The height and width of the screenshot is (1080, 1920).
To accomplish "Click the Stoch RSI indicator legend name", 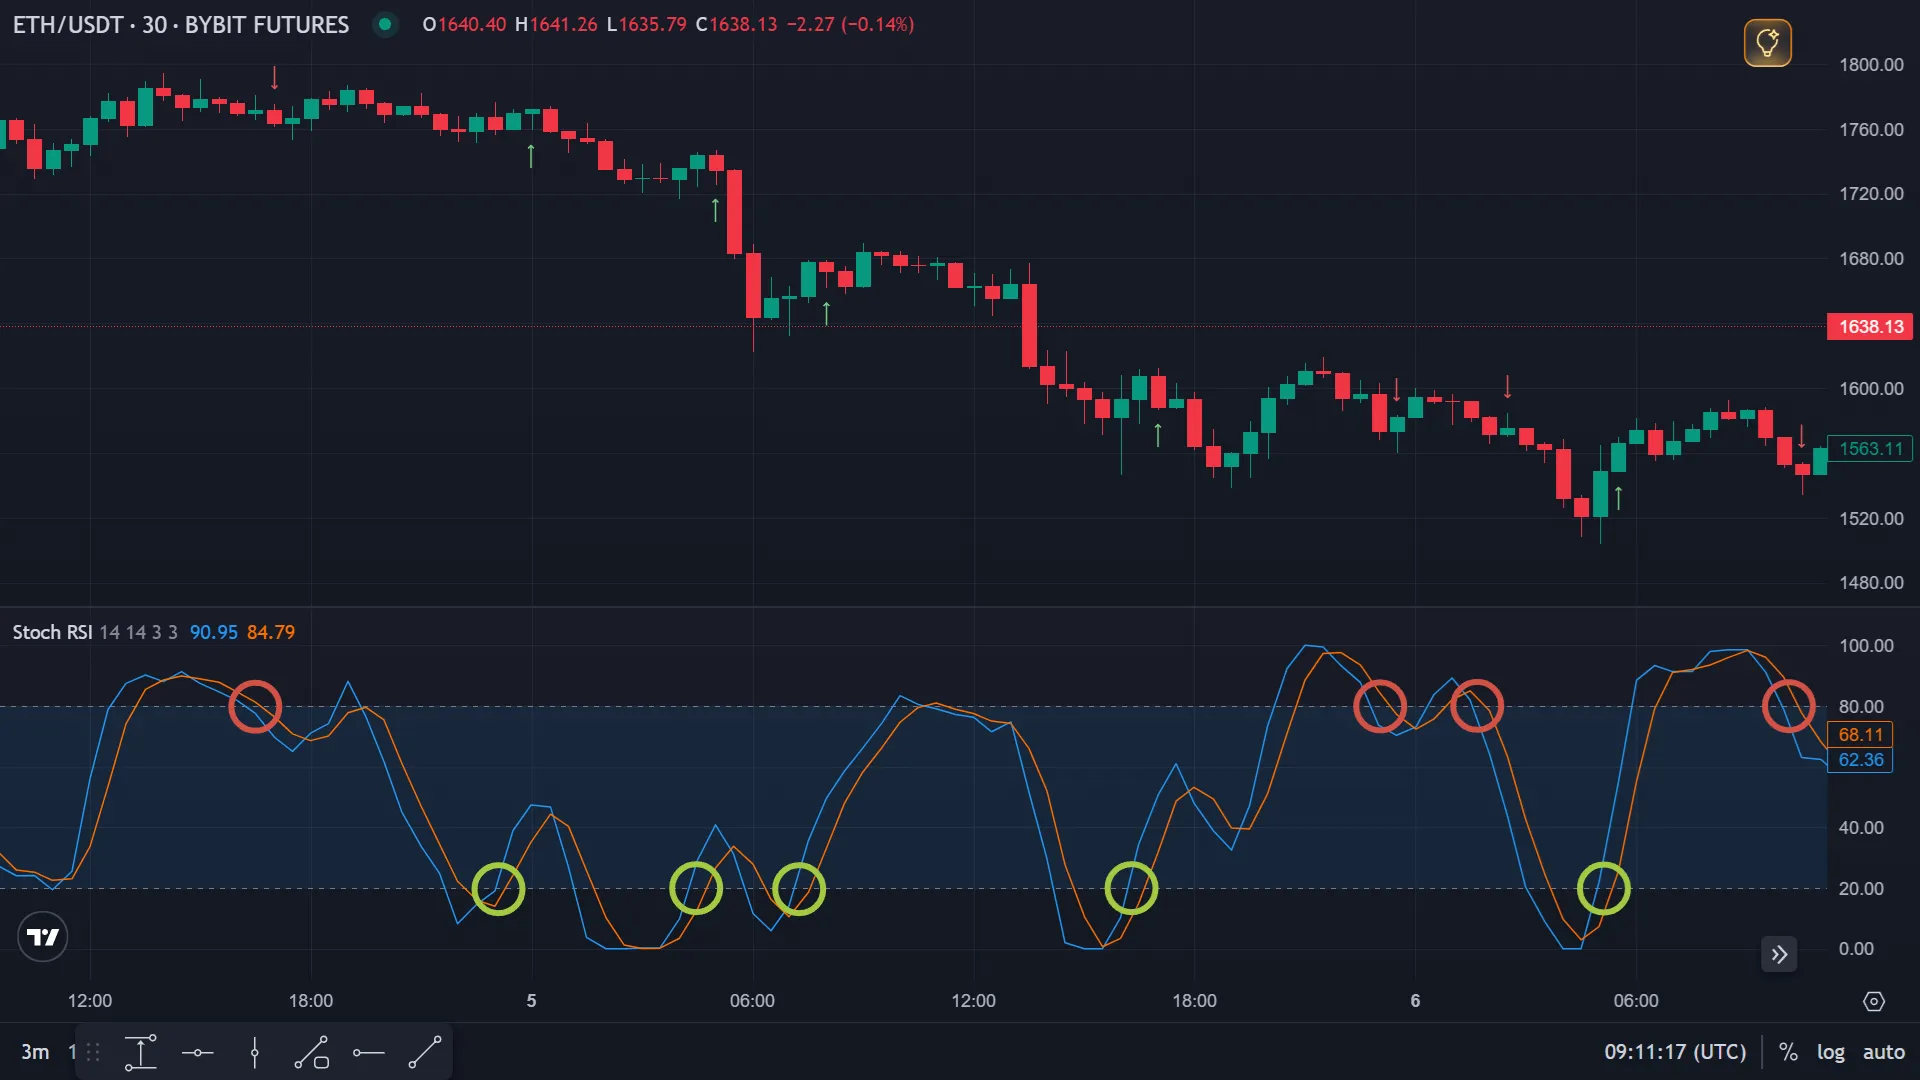I will (x=52, y=632).
